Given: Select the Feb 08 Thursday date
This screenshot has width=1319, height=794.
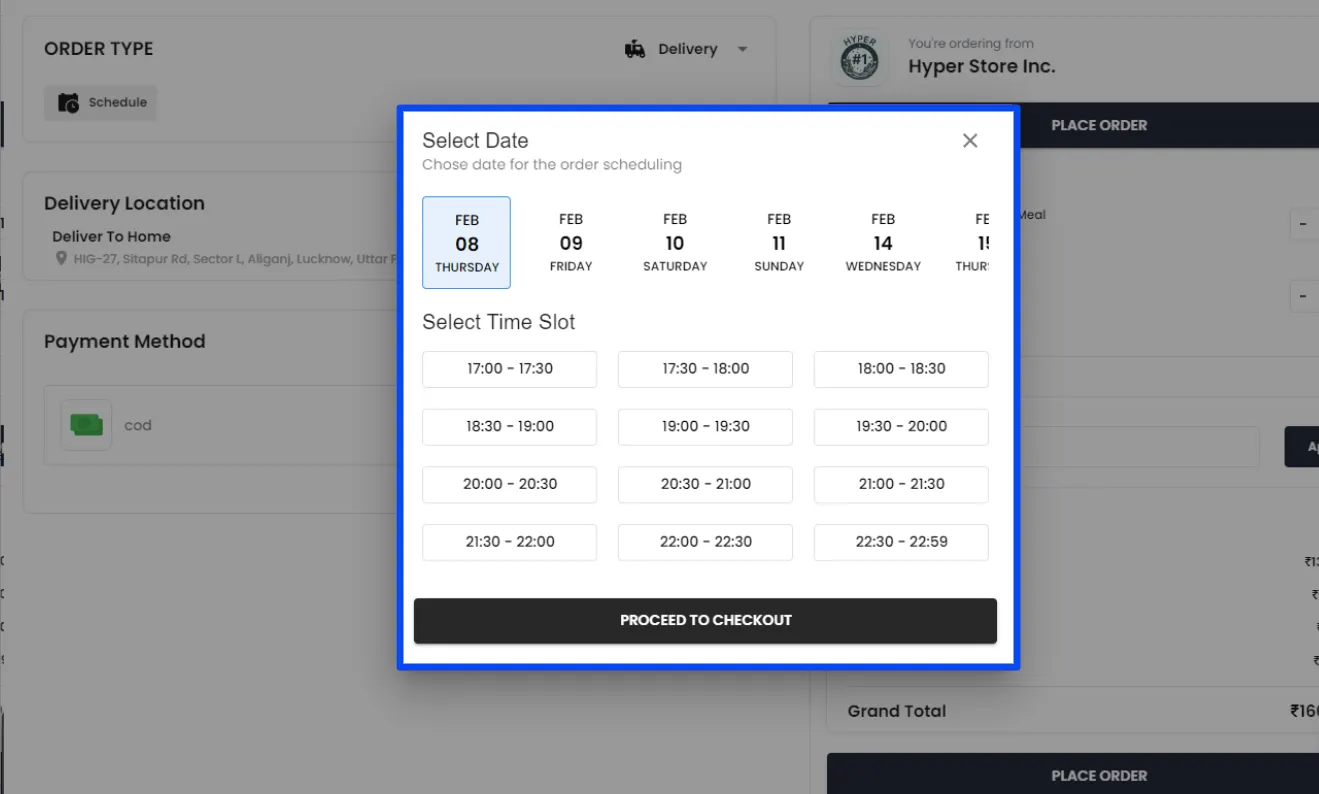Looking at the screenshot, I should pos(466,243).
